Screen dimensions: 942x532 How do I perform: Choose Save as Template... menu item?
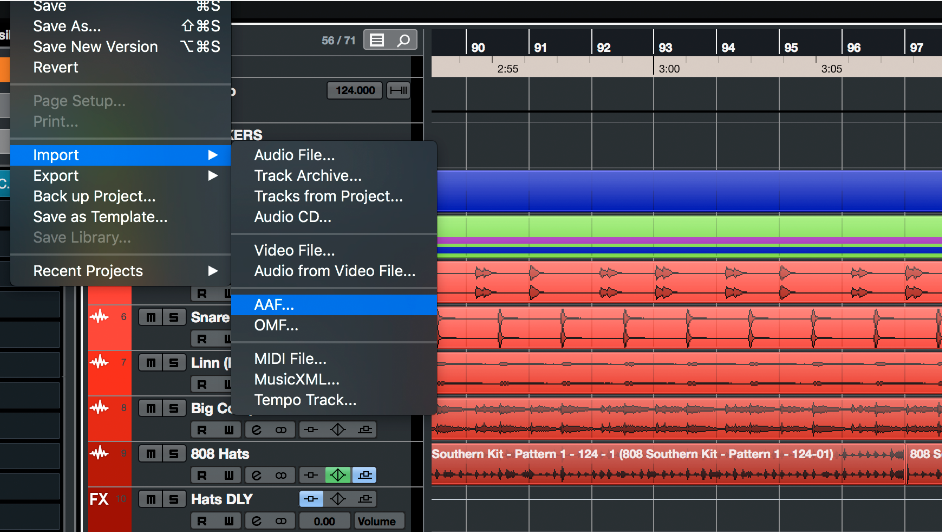(x=121, y=217)
